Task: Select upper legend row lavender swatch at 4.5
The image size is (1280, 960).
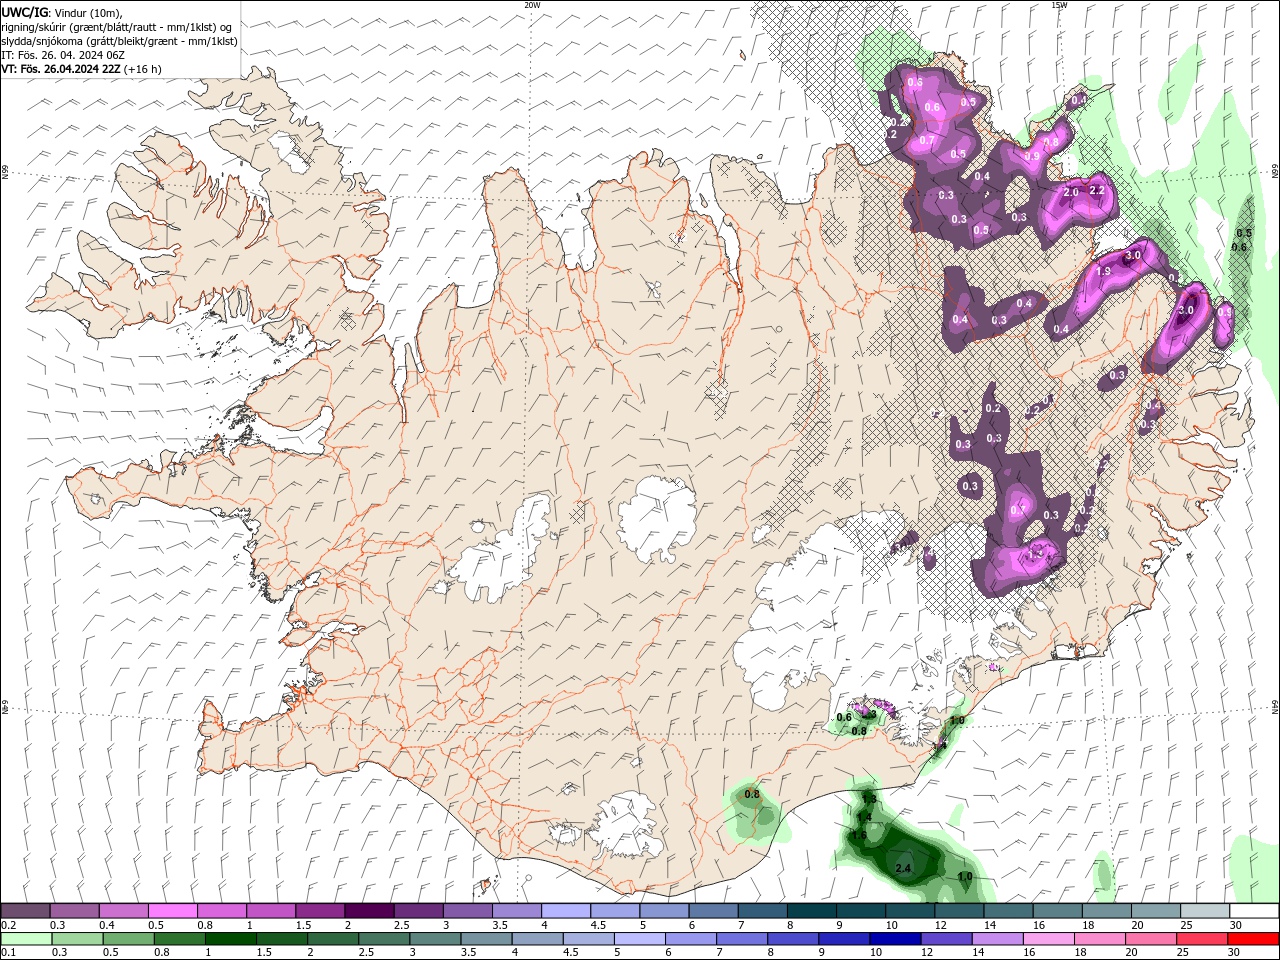Action: click(614, 910)
